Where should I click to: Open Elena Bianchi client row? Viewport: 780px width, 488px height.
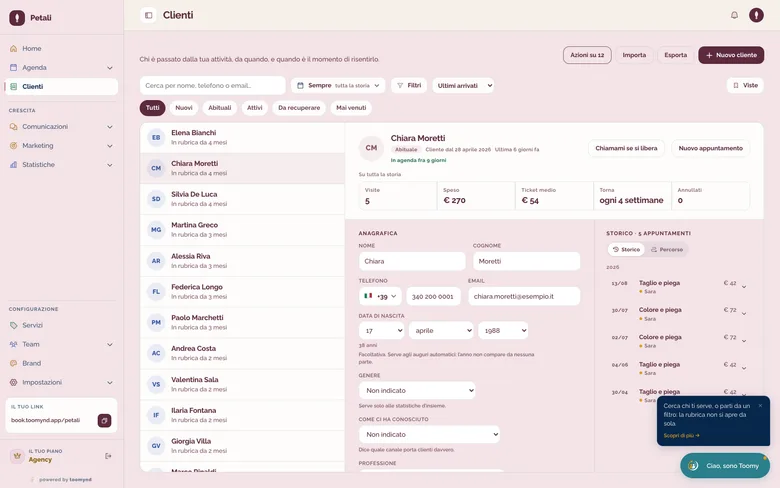[242, 137]
